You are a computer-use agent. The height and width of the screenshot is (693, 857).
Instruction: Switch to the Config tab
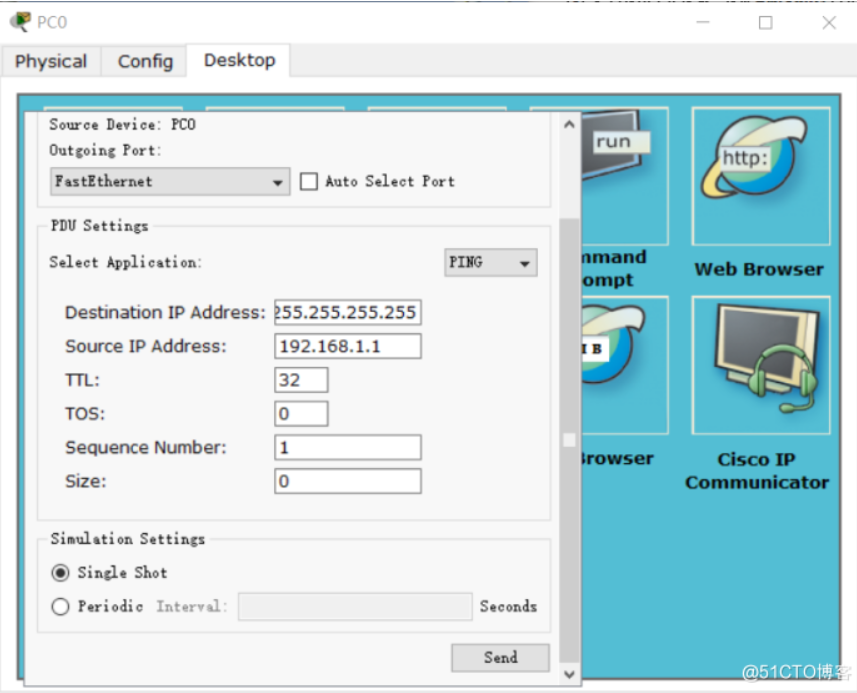[145, 61]
